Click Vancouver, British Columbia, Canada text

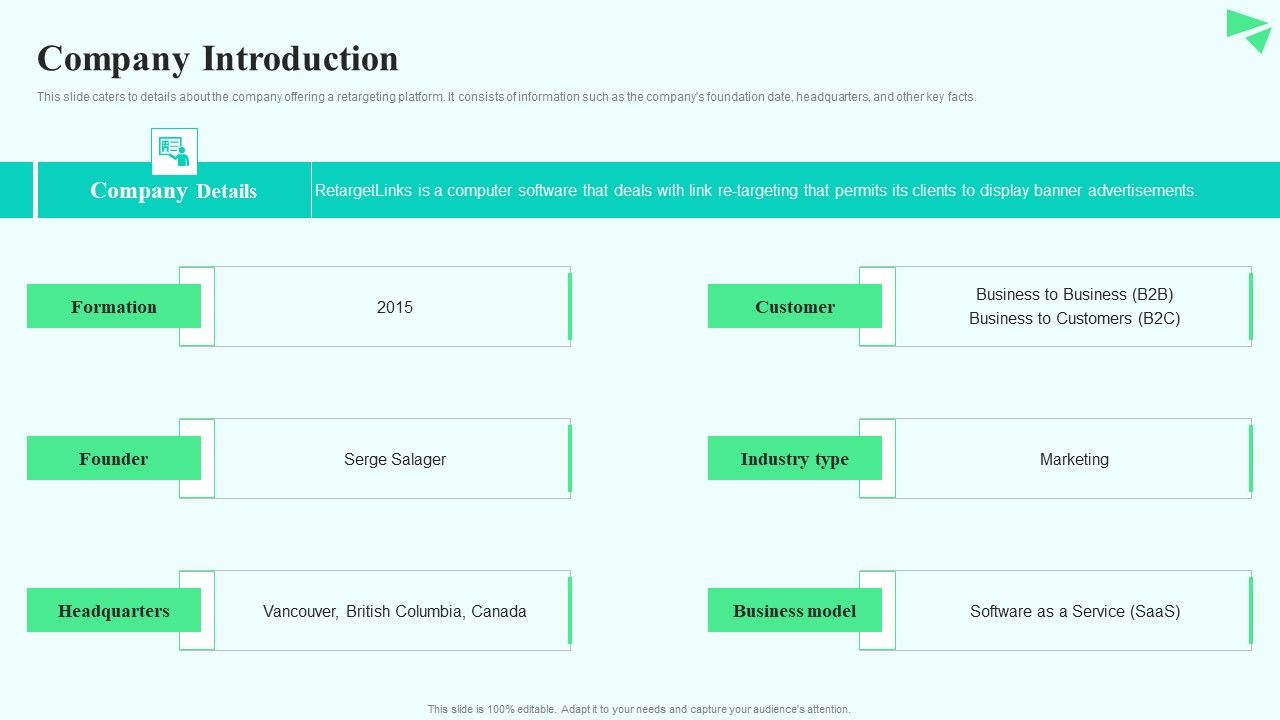click(x=395, y=611)
